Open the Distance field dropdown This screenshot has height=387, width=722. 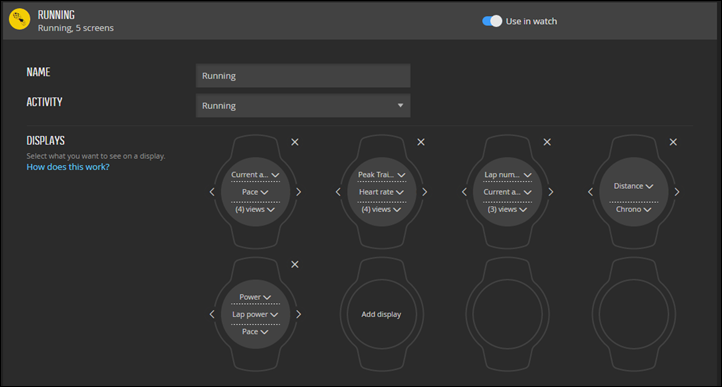tap(634, 186)
